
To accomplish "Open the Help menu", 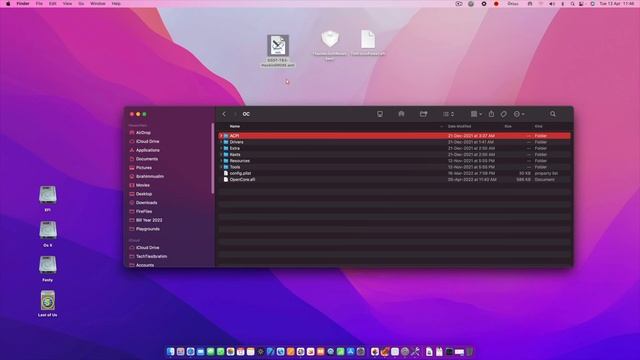I will click(116, 4).
